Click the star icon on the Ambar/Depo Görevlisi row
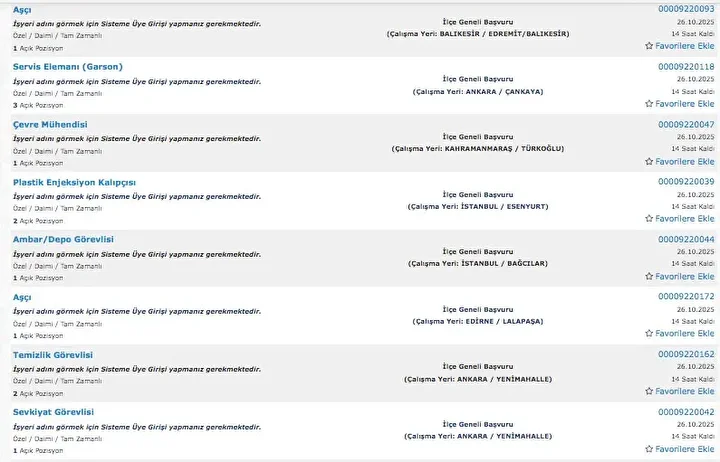This screenshot has width=720, height=462. click(649, 276)
